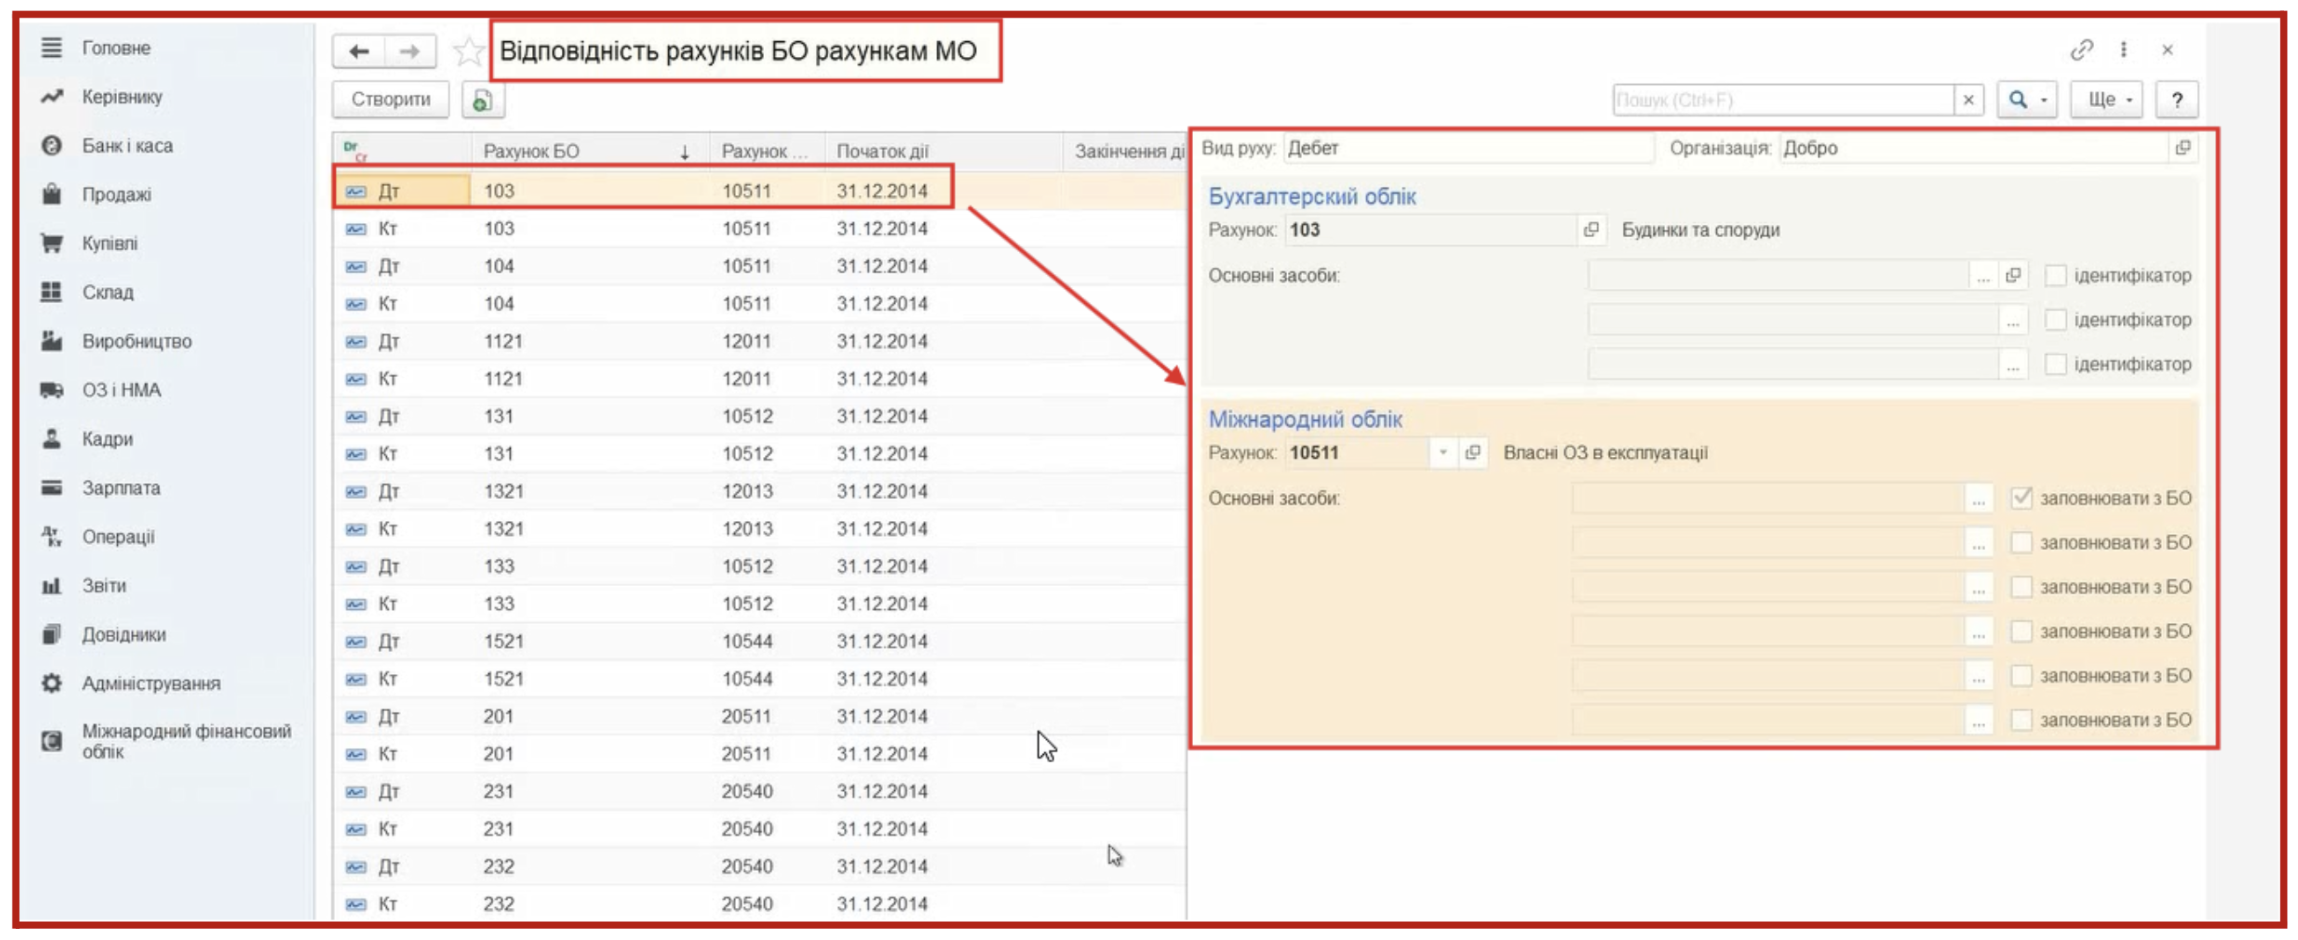This screenshot has width=2298, height=940.
Task: Click the Створити button
Action: (391, 100)
